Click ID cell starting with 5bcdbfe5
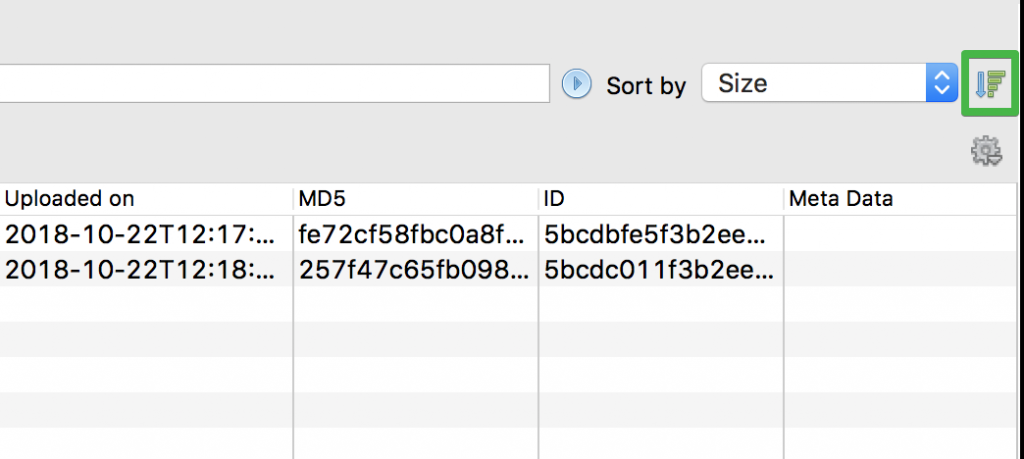 (x=655, y=235)
